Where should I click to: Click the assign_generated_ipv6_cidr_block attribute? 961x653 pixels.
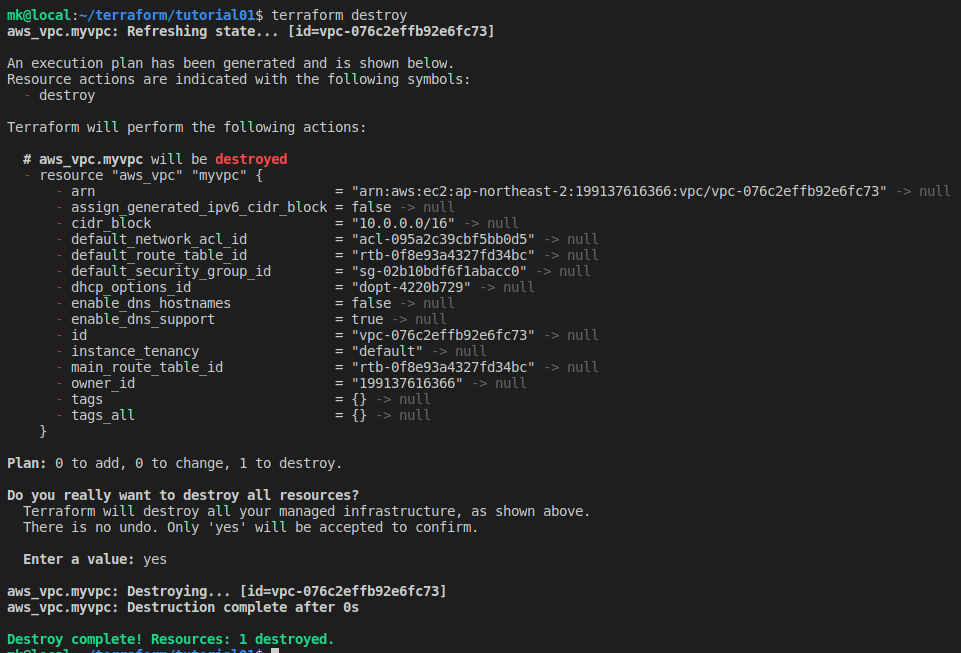(x=199, y=207)
